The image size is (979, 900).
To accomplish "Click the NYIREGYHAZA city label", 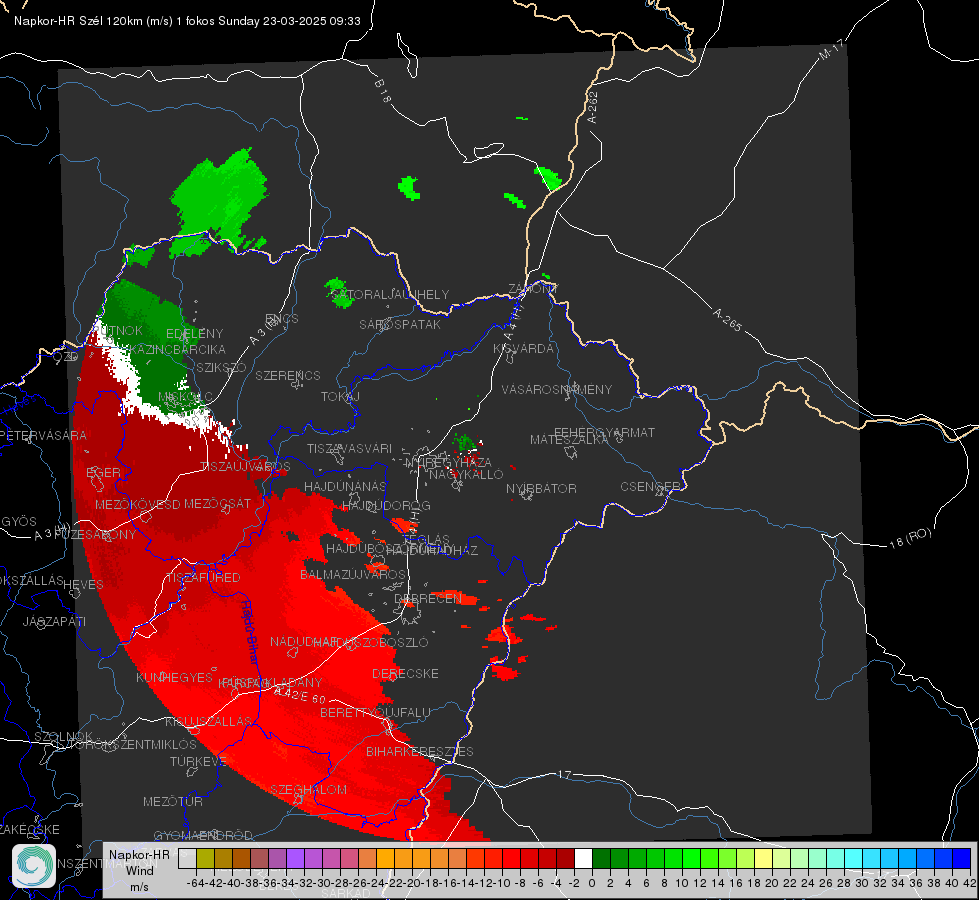I will (x=448, y=463).
